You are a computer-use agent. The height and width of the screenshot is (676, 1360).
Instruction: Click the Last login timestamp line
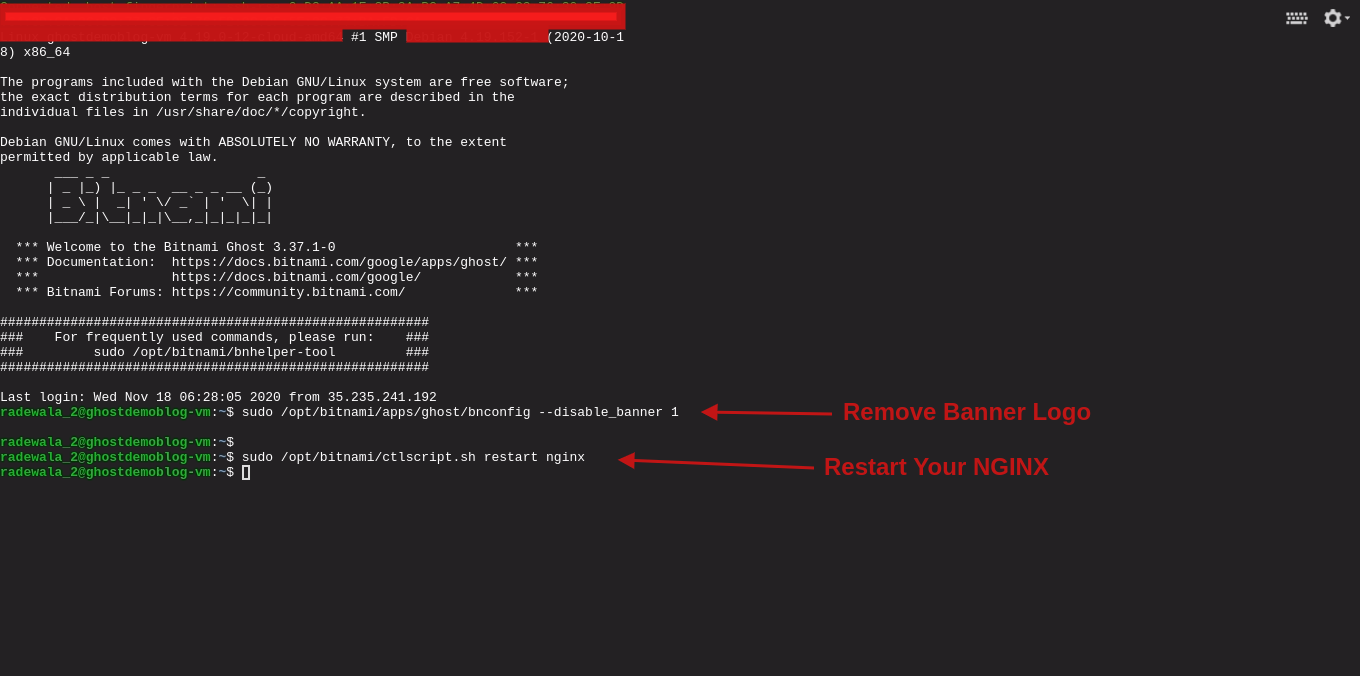coord(217,396)
